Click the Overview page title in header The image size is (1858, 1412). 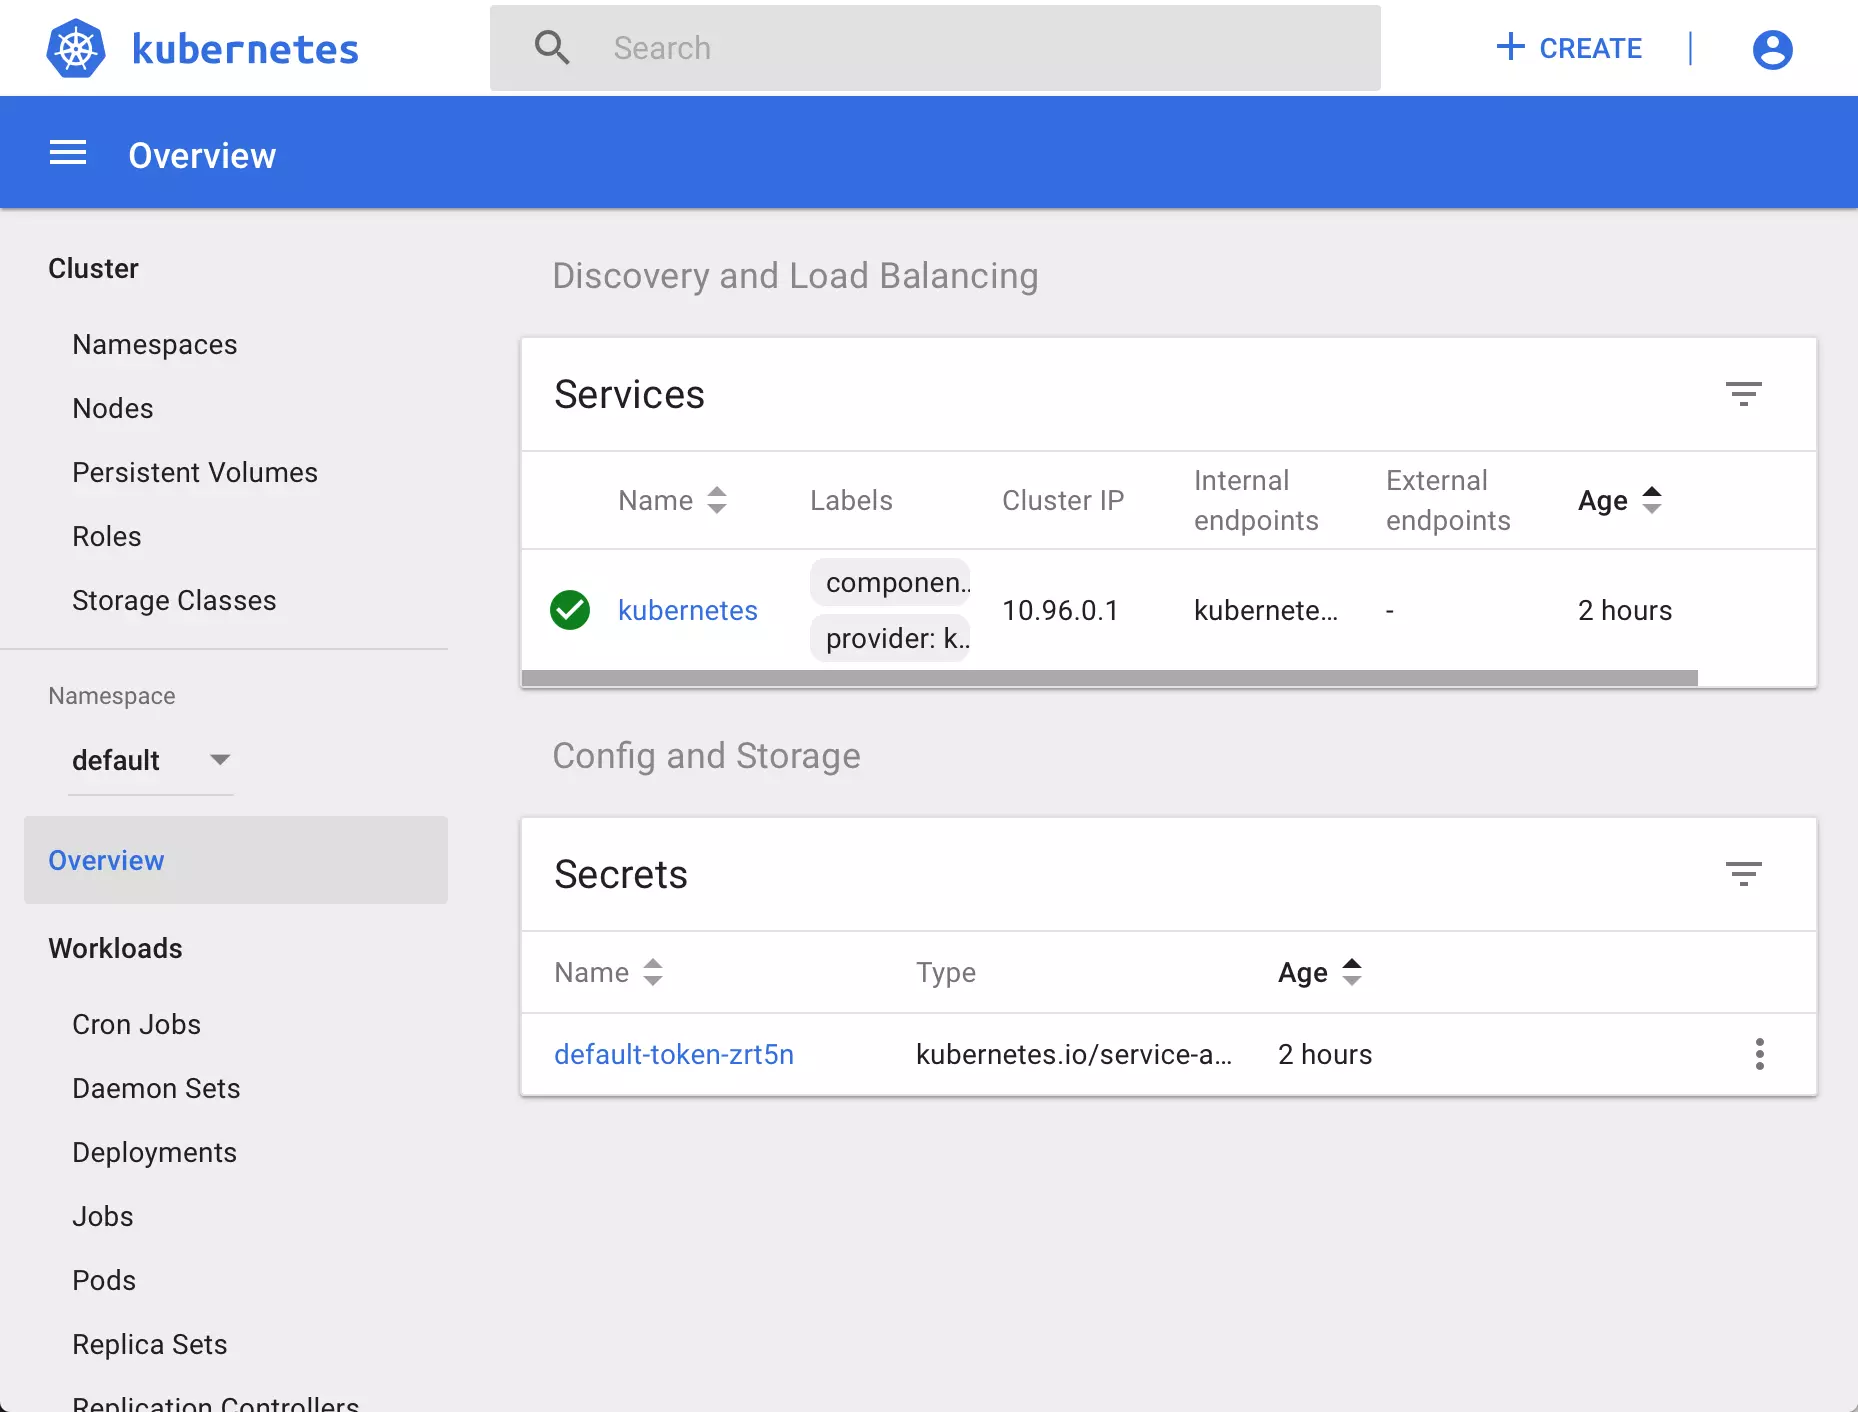(202, 155)
